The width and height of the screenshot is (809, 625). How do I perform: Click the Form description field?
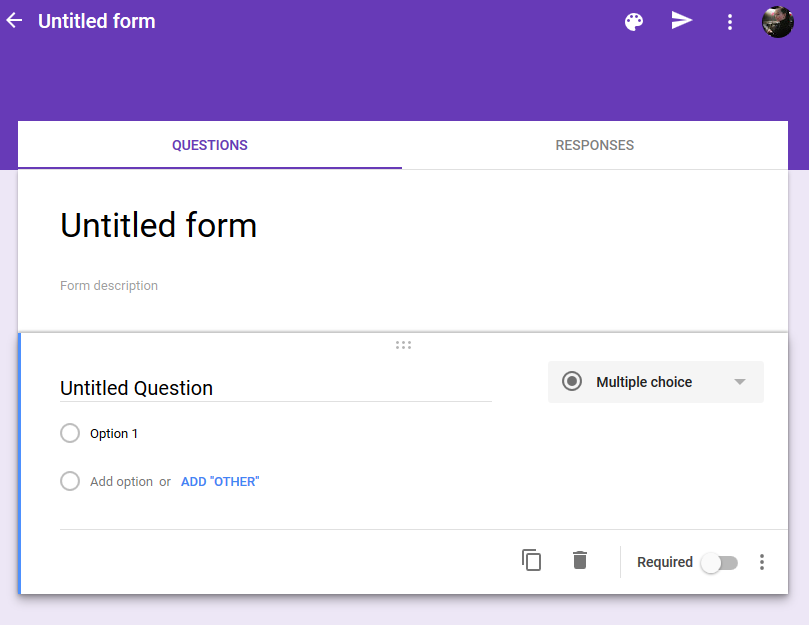pyautogui.click(x=109, y=286)
